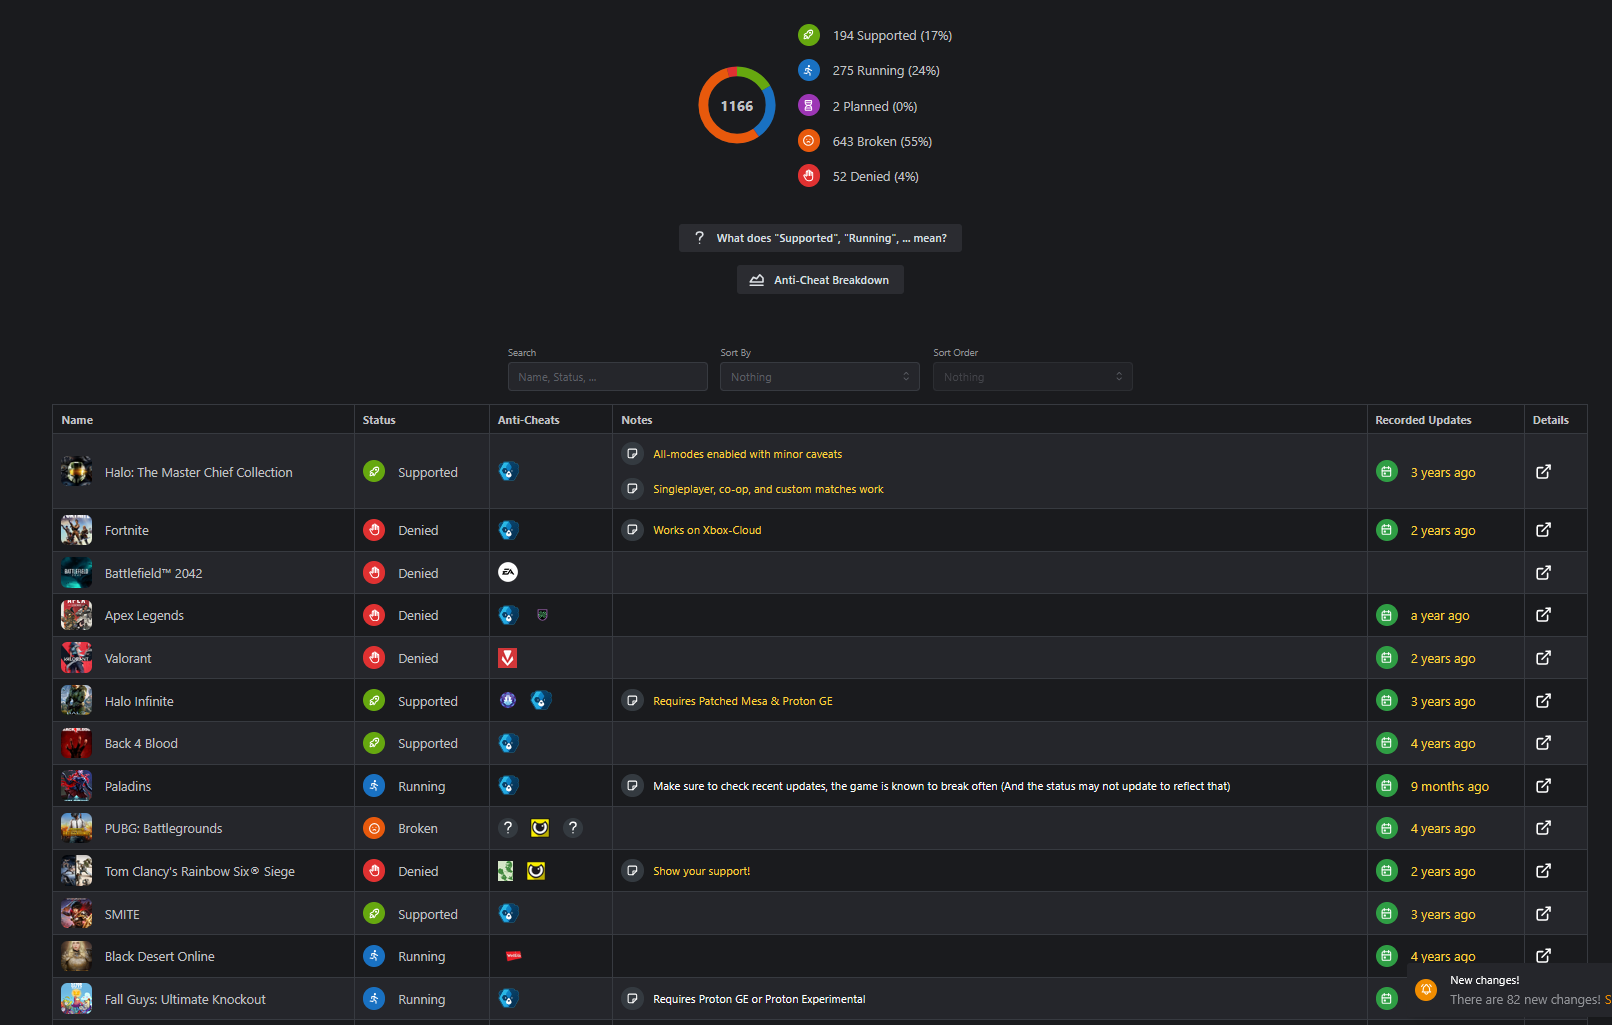Screen dimensions: 1612x1025
Task: Open the Sort Order dropdown
Action: [x=1033, y=377]
